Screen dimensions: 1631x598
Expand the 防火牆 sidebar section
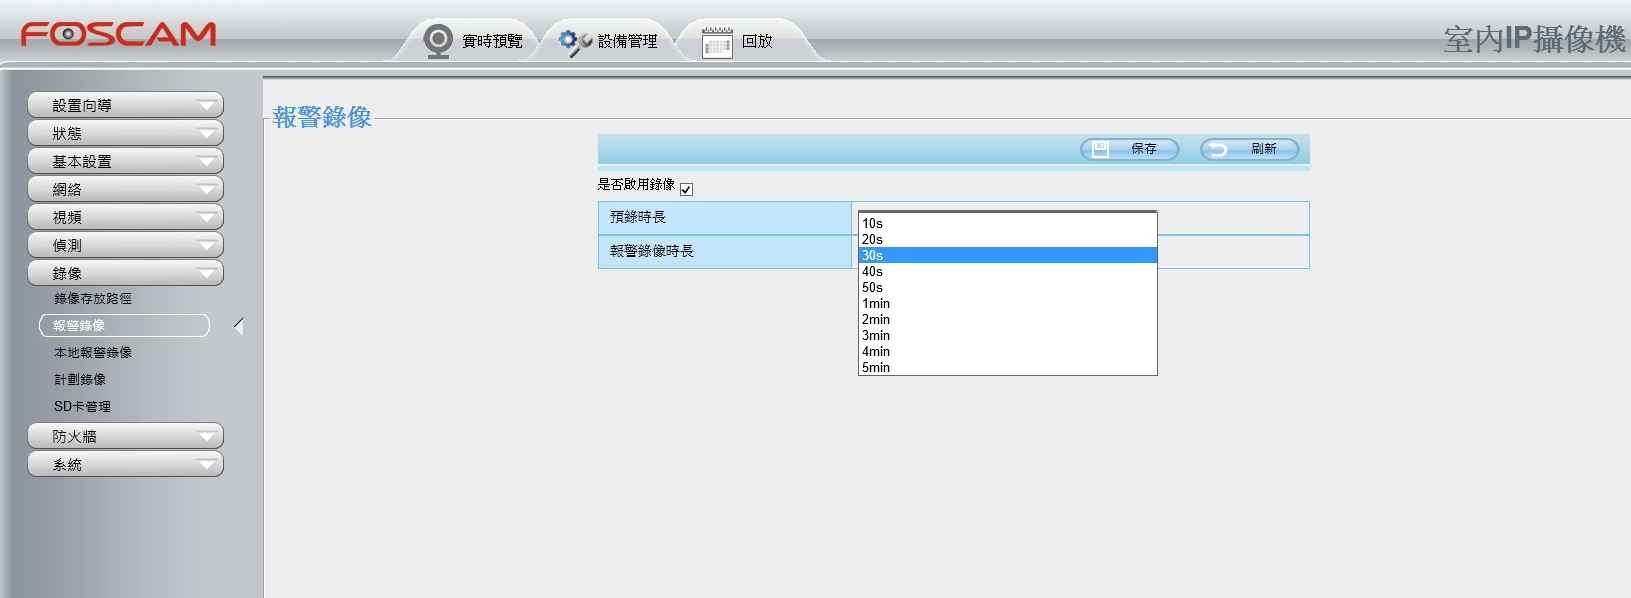click(126, 436)
